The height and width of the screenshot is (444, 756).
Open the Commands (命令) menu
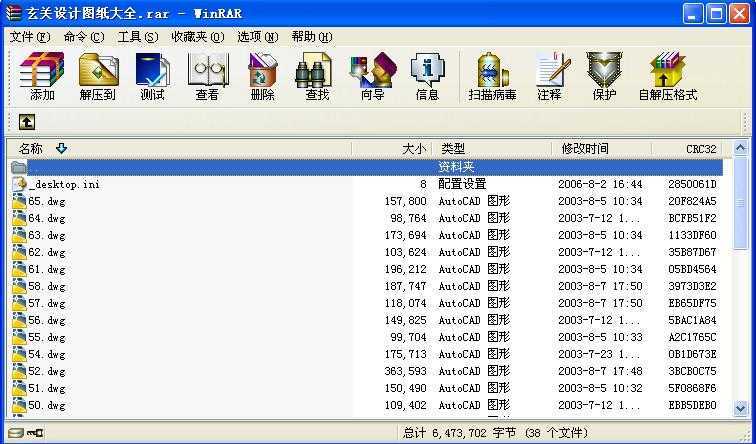click(84, 37)
